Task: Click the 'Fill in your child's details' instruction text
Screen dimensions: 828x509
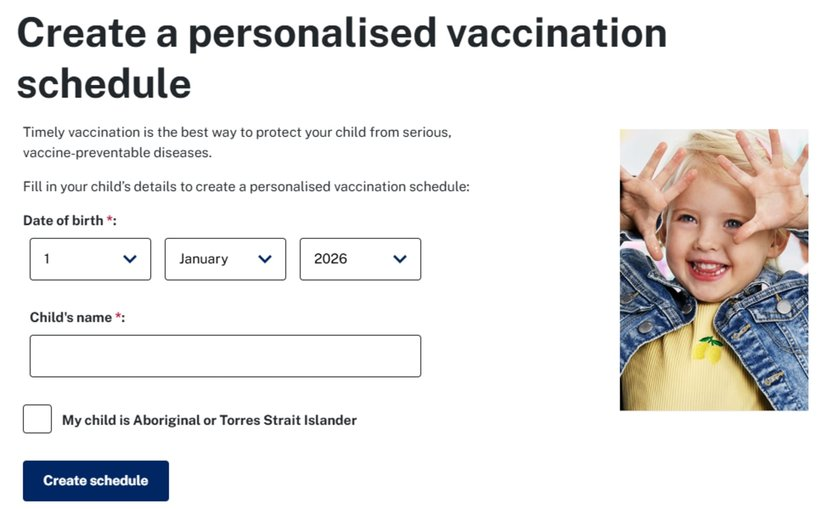Action: click(246, 186)
